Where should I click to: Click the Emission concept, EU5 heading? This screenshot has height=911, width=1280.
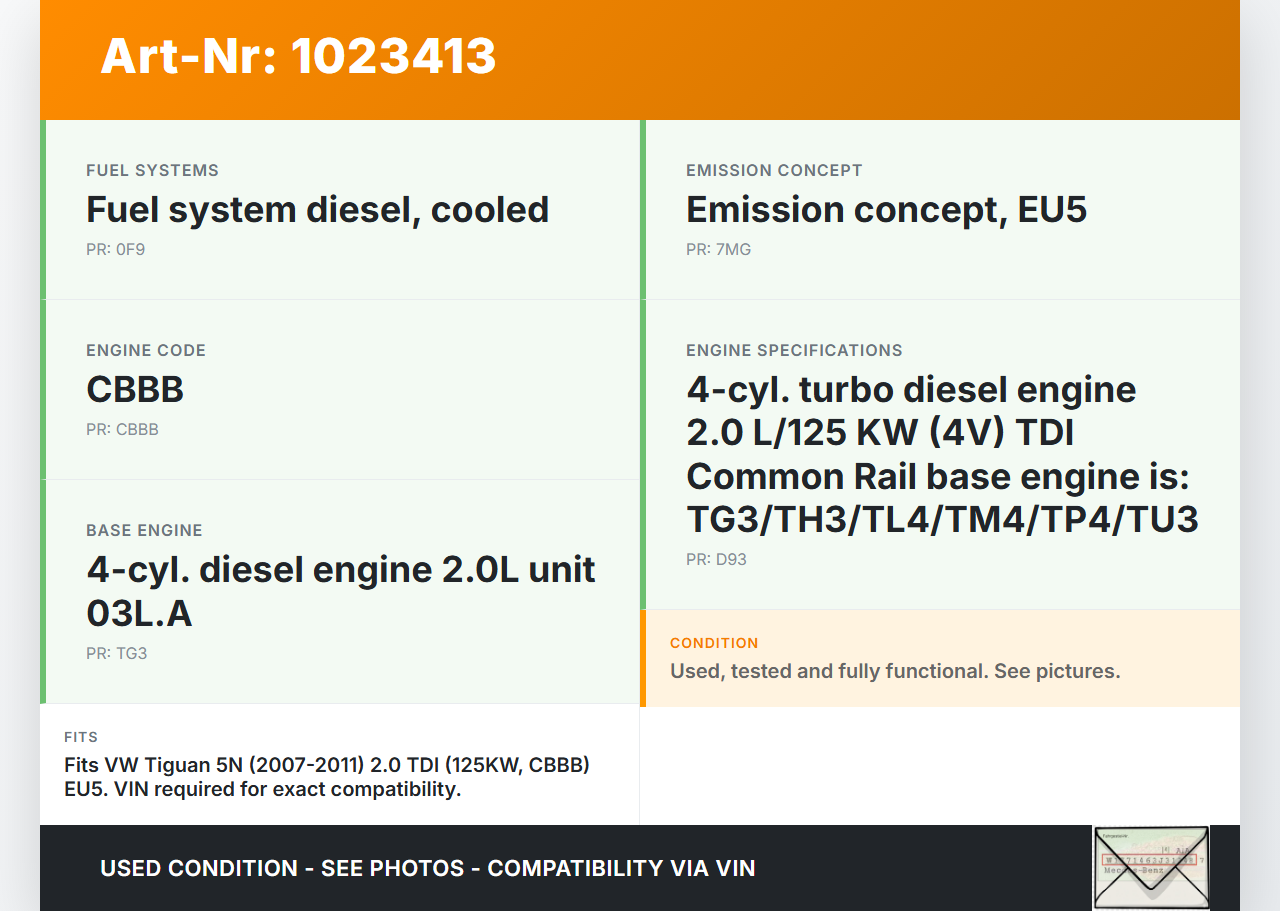tap(886, 210)
